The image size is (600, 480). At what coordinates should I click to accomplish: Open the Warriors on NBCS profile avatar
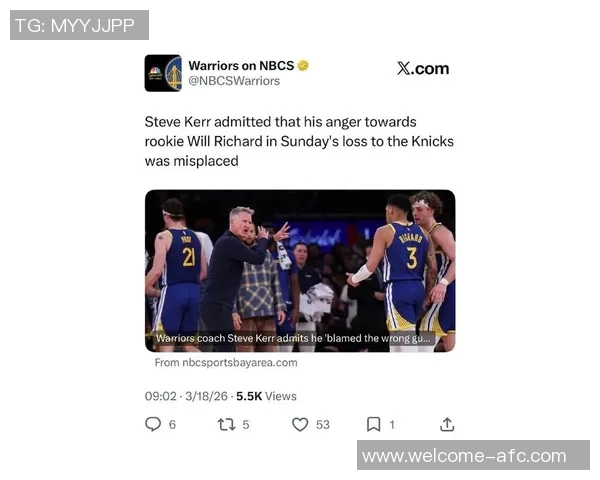tap(163, 73)
